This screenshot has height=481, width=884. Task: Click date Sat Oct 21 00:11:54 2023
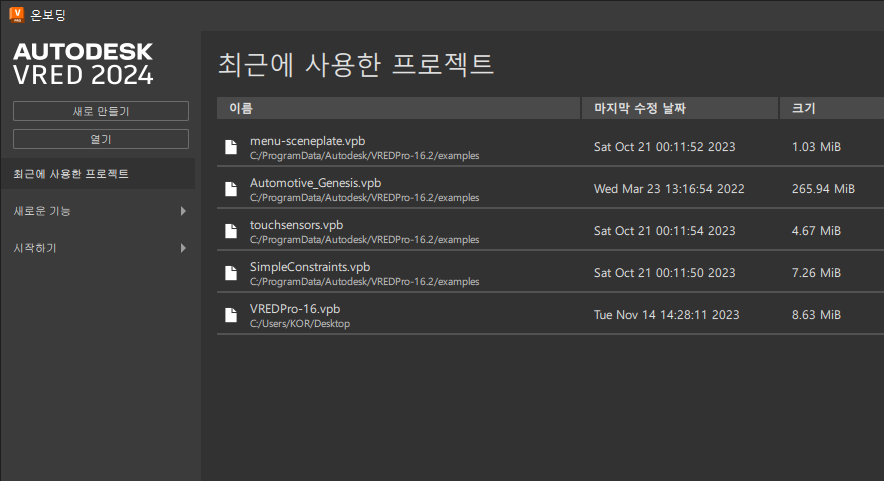point(665,231)
